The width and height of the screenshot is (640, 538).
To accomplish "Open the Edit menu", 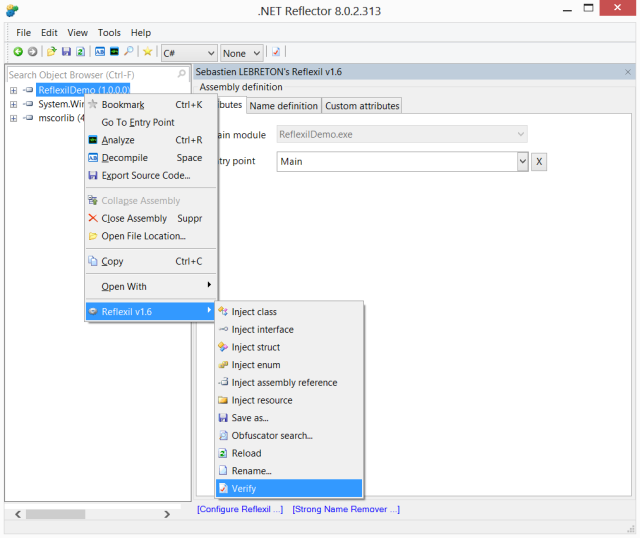I will click(49, 33).
